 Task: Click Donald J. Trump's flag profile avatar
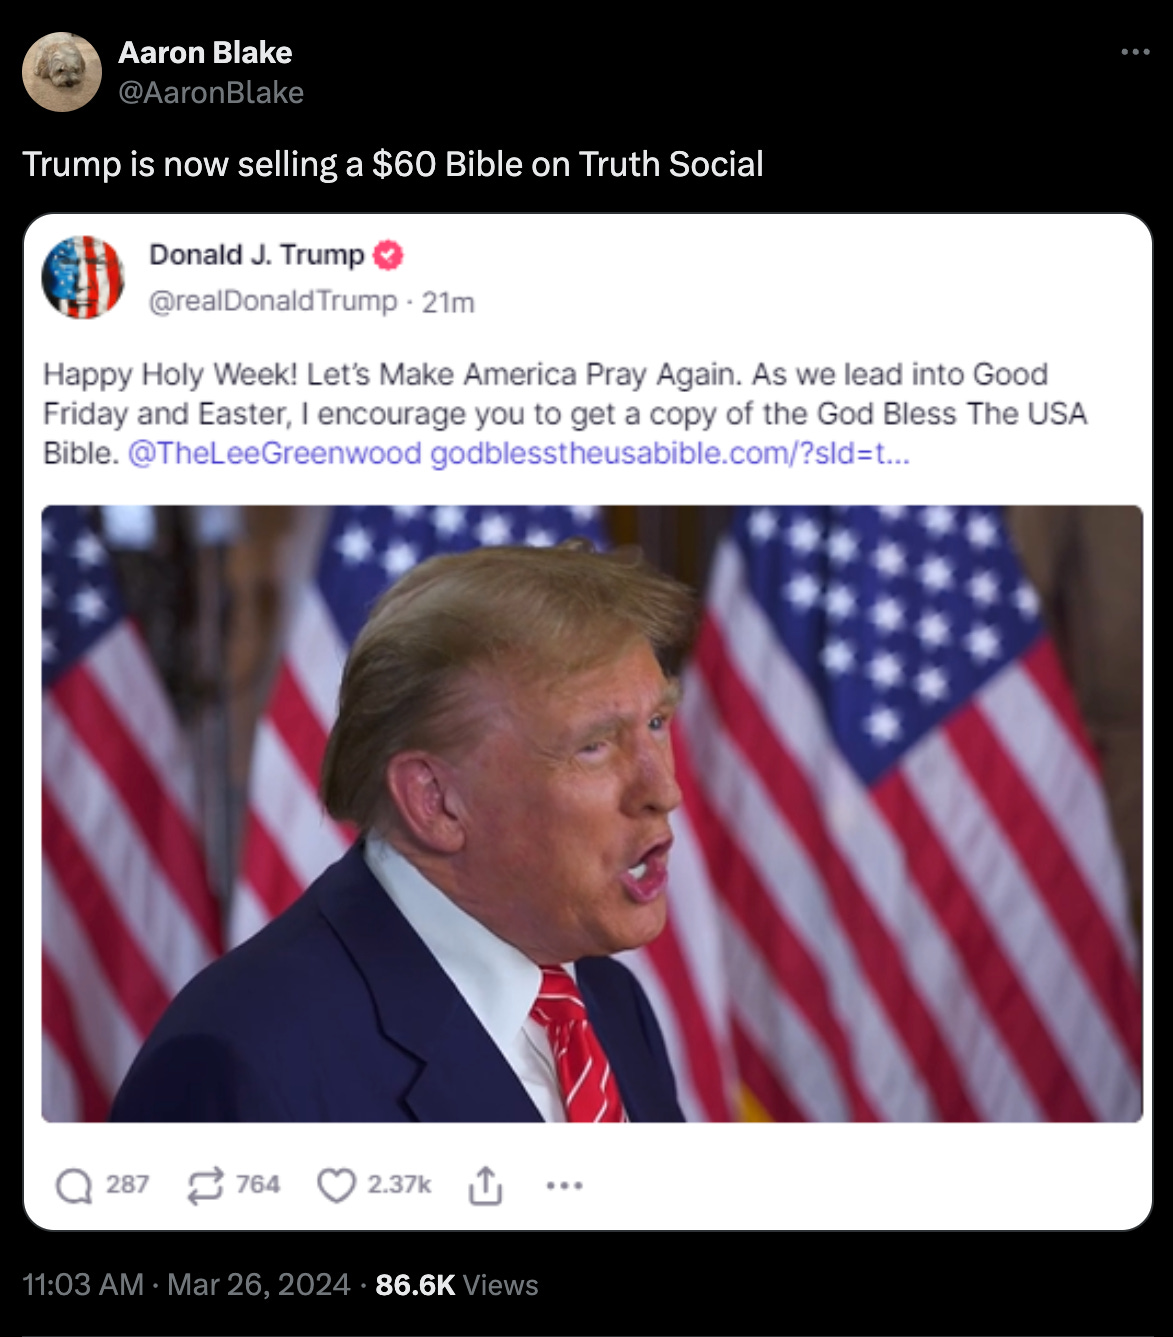tap(83, 277)
